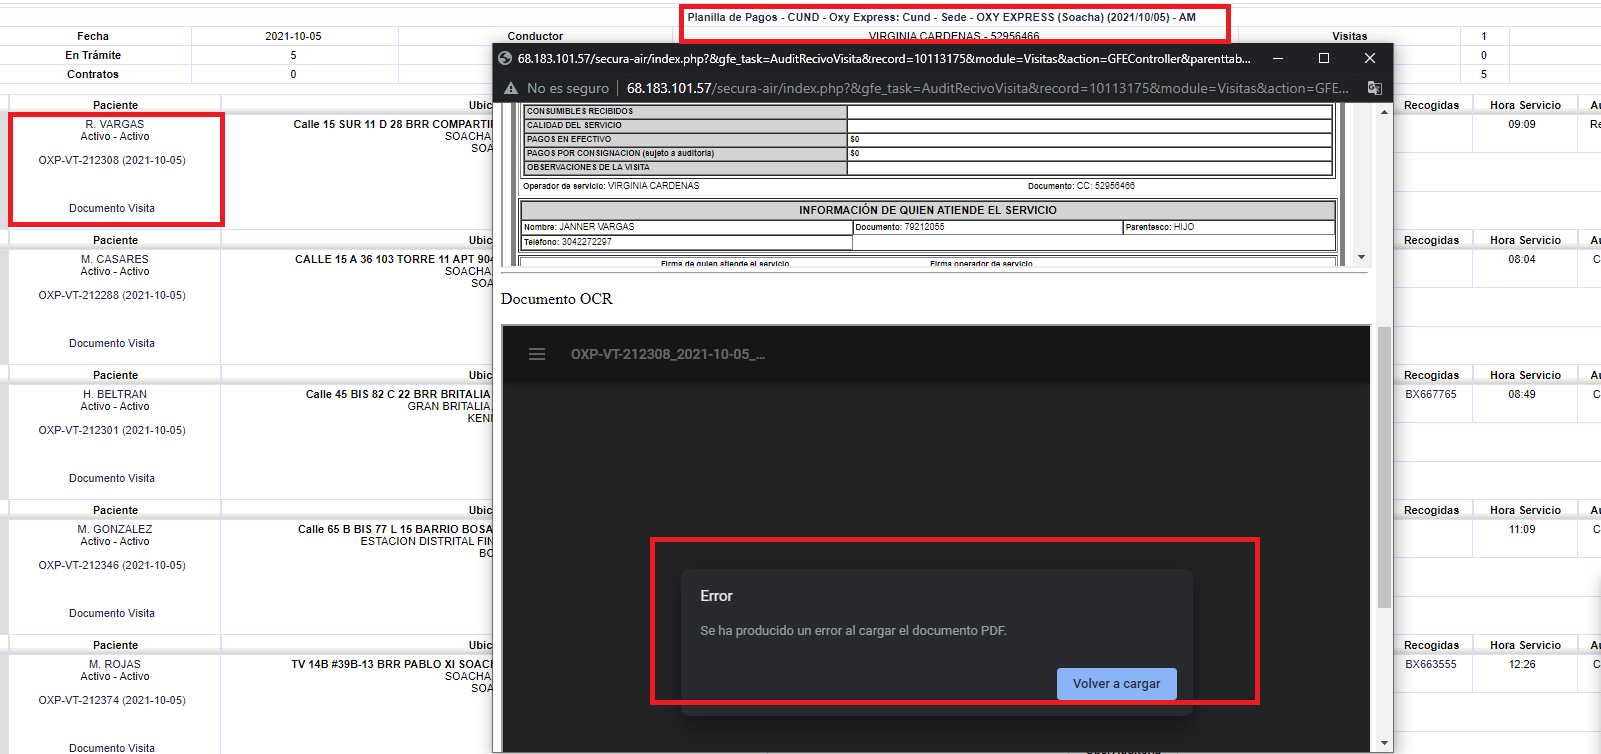Click Hora Servicio value 11:09
Image resolution: width=1601 pixels, height=754 pixels.
tap(1522, 529)
